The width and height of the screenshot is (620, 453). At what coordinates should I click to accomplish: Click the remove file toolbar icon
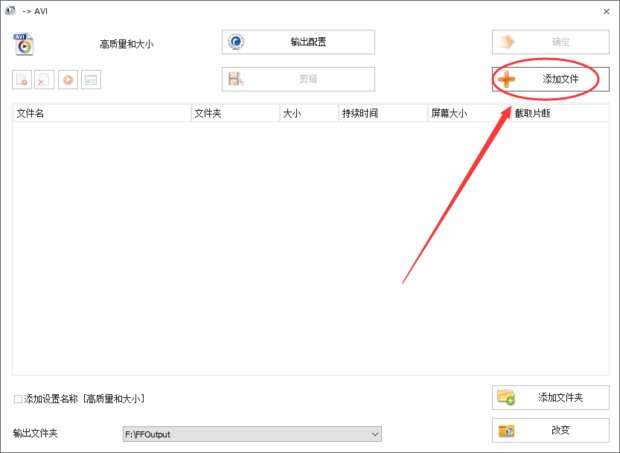22,79
